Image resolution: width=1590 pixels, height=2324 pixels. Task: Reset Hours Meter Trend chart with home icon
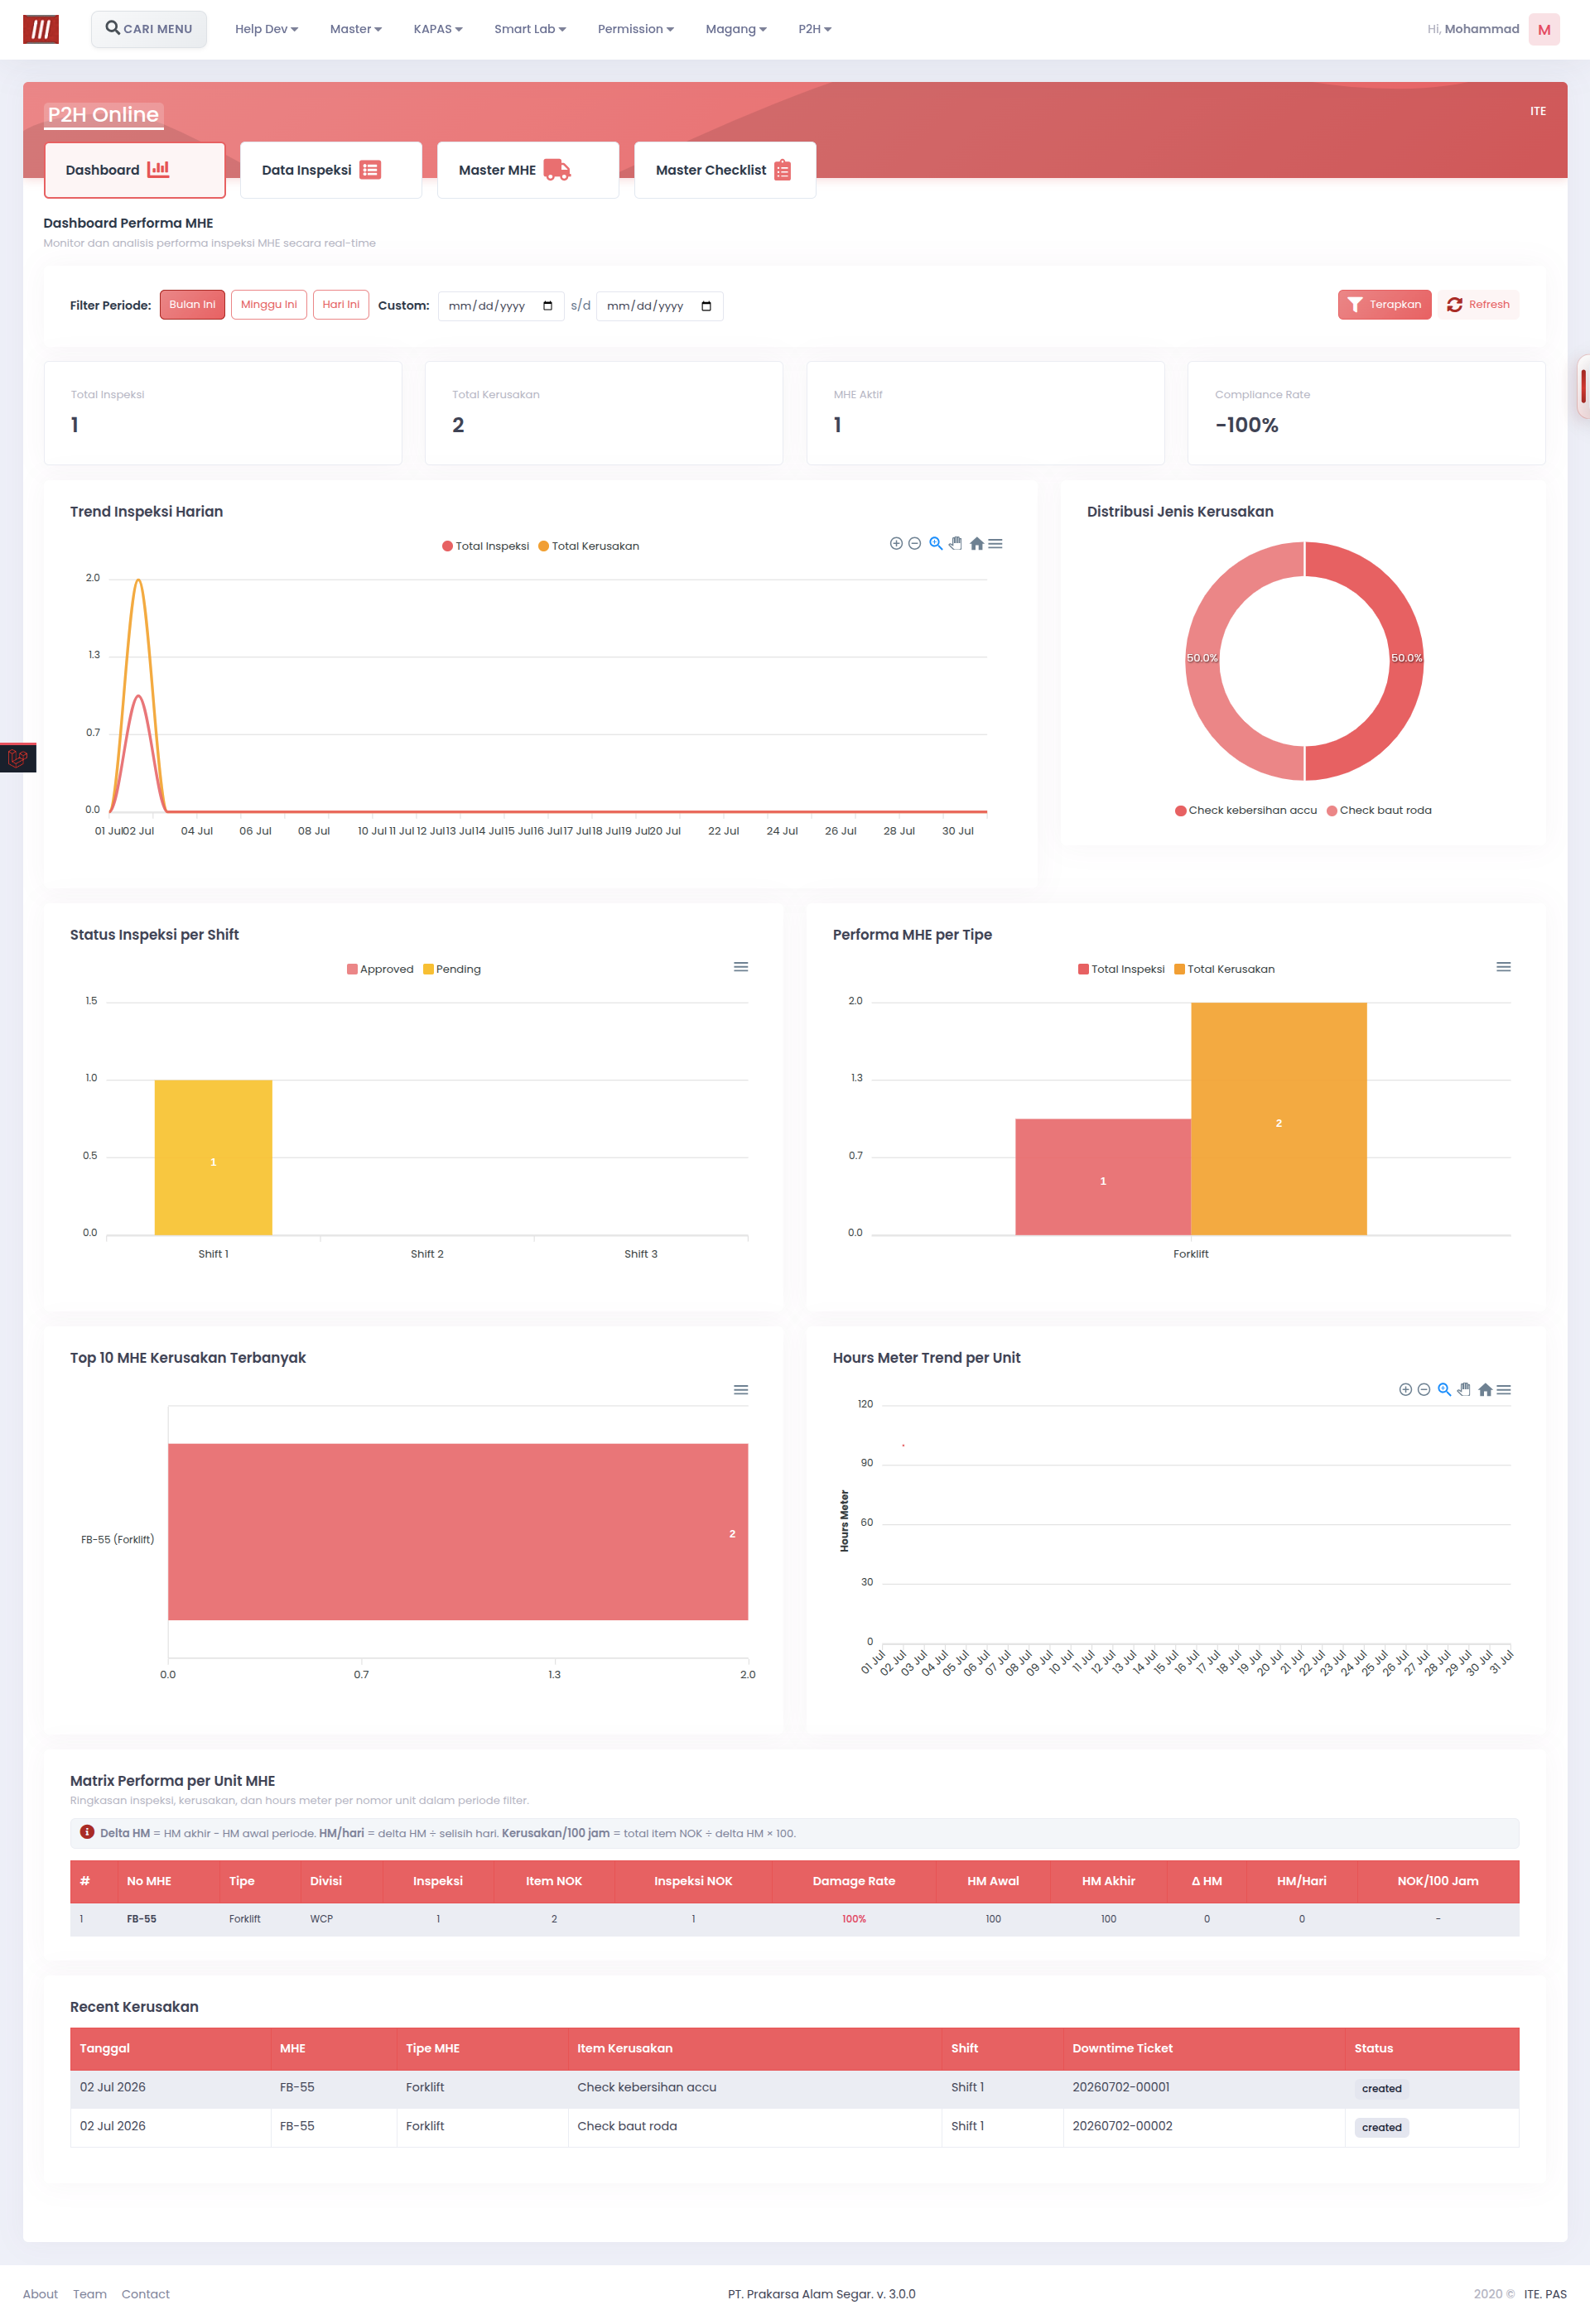coord(1485,1390)
